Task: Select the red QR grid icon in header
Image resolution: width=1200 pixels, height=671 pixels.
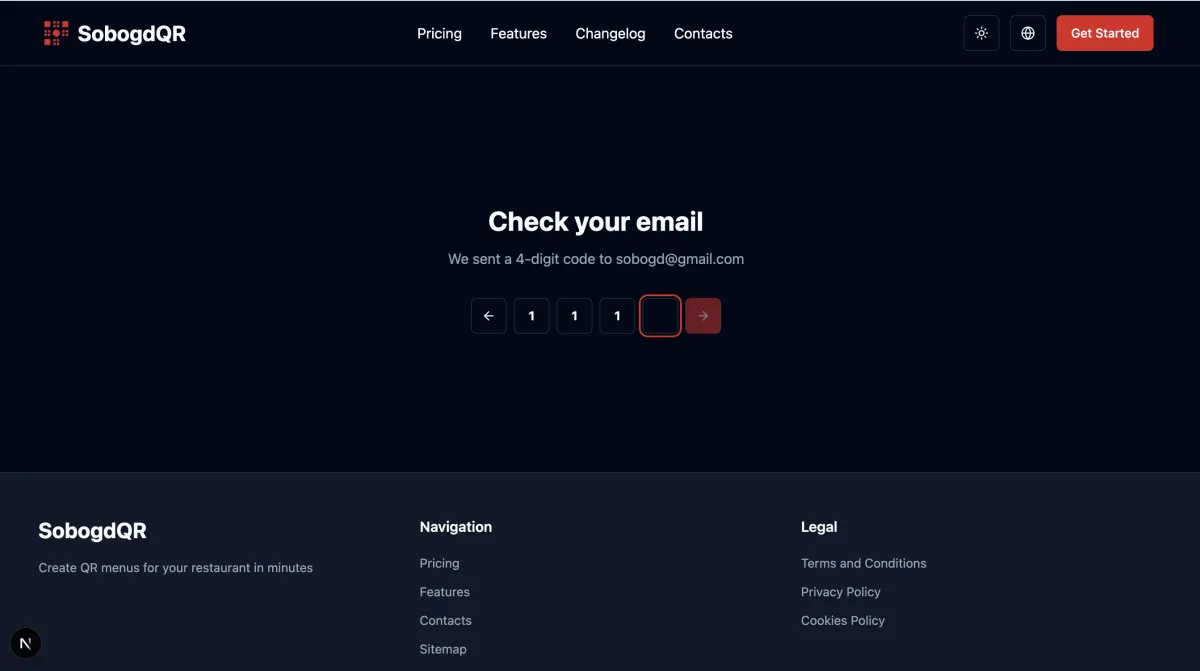Action: point(55,32)
